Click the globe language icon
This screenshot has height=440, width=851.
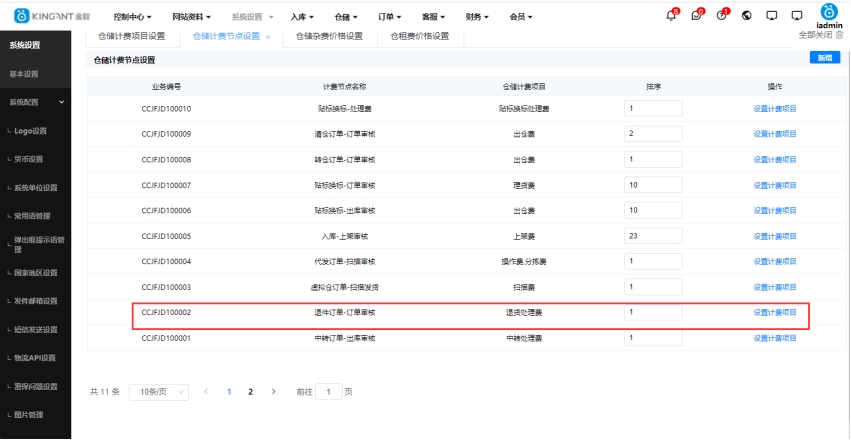click(x=747, y=16)
